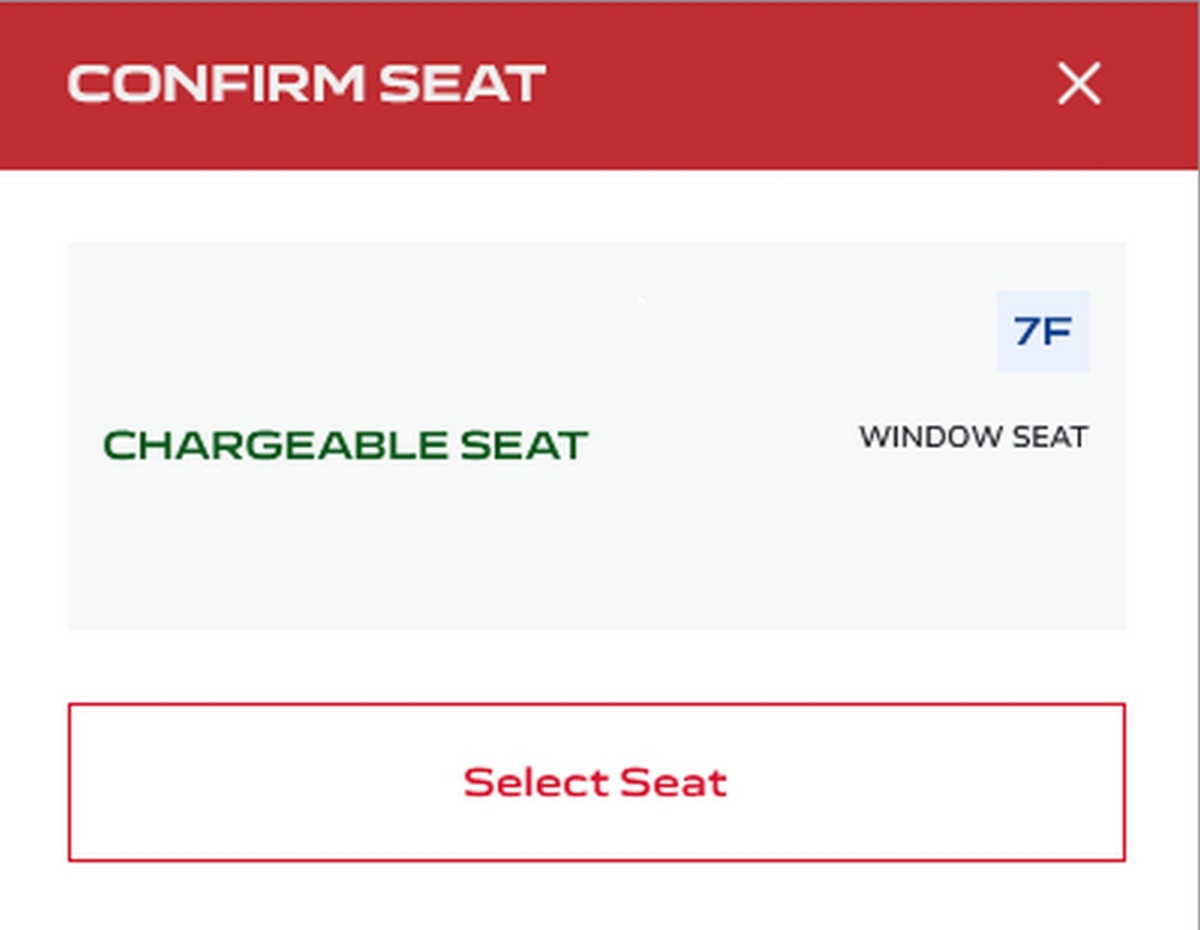Click the word SEAT in the header title
This screenshot has width=1200, height=930.
(x=463, y=84)
